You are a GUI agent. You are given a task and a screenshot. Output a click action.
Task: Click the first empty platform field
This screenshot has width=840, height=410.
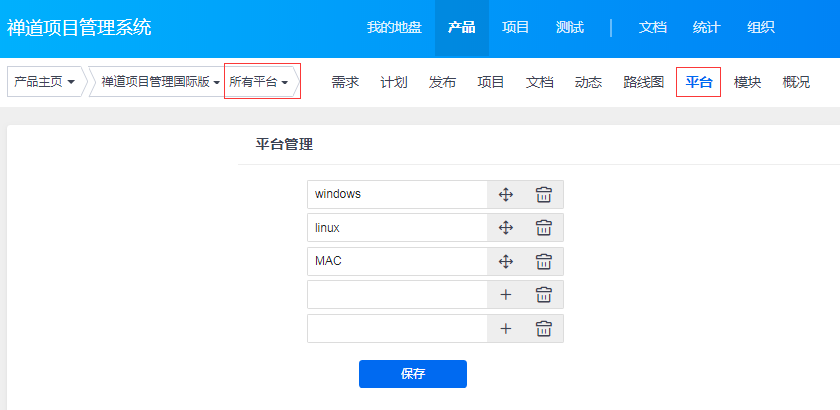[398, 295]
